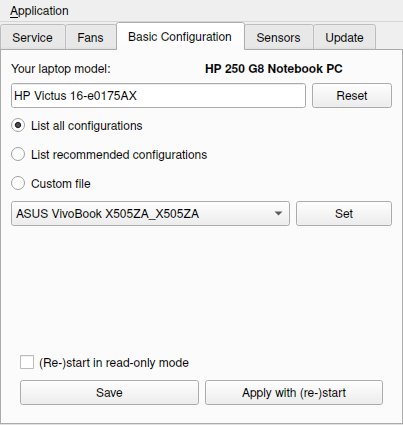Enable the (Re-)start in read-only mode checkbox
This screenshot has height=425, width=403.
pyautogui.click(x=27, y=362)
